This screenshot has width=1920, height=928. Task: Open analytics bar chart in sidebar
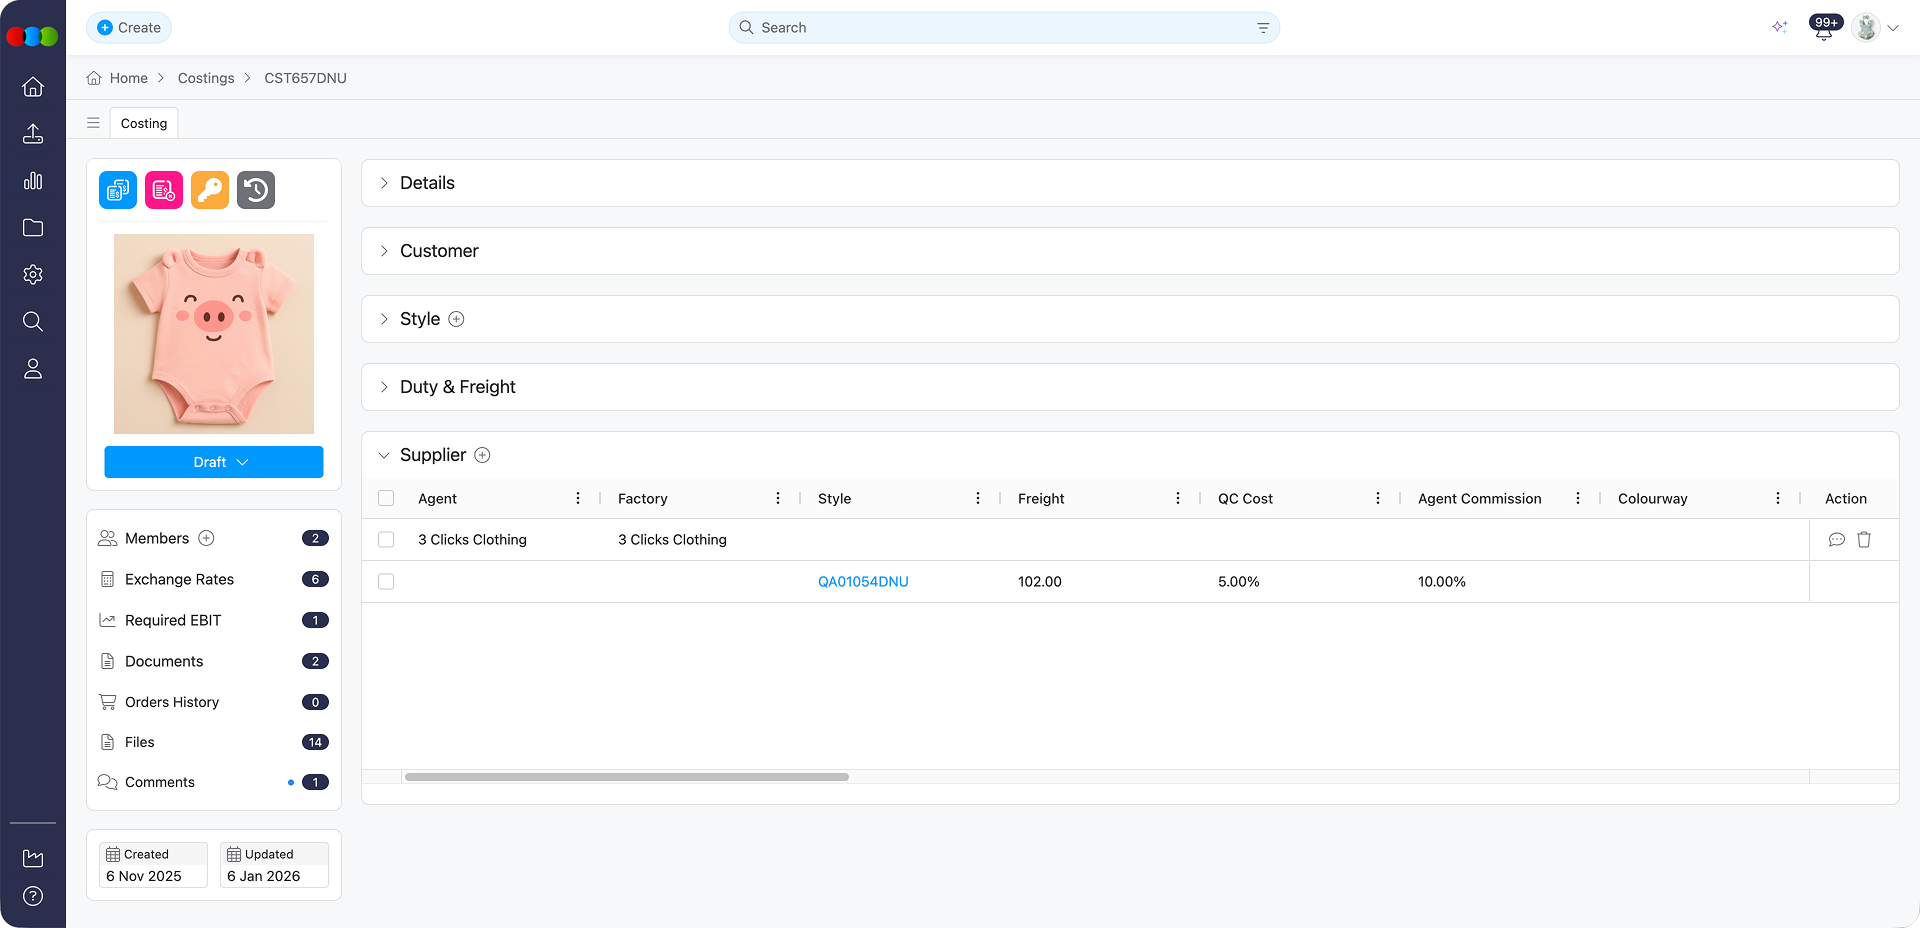pos(33,181)
